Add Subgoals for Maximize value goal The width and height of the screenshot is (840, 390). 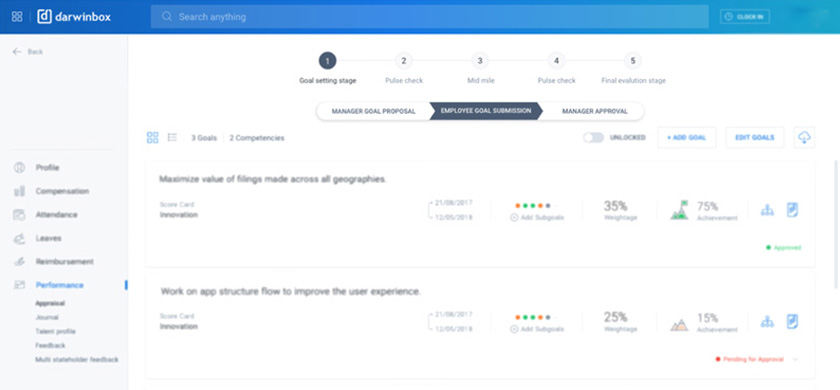pos(537,218)
